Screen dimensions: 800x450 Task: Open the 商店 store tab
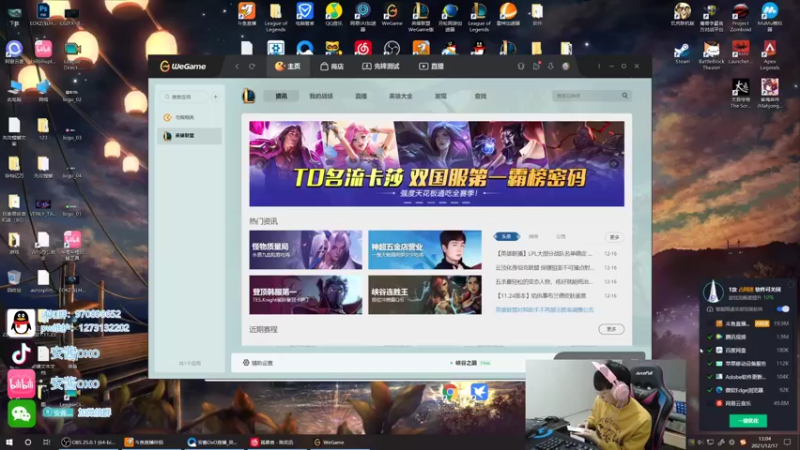[x=332, y=66]
